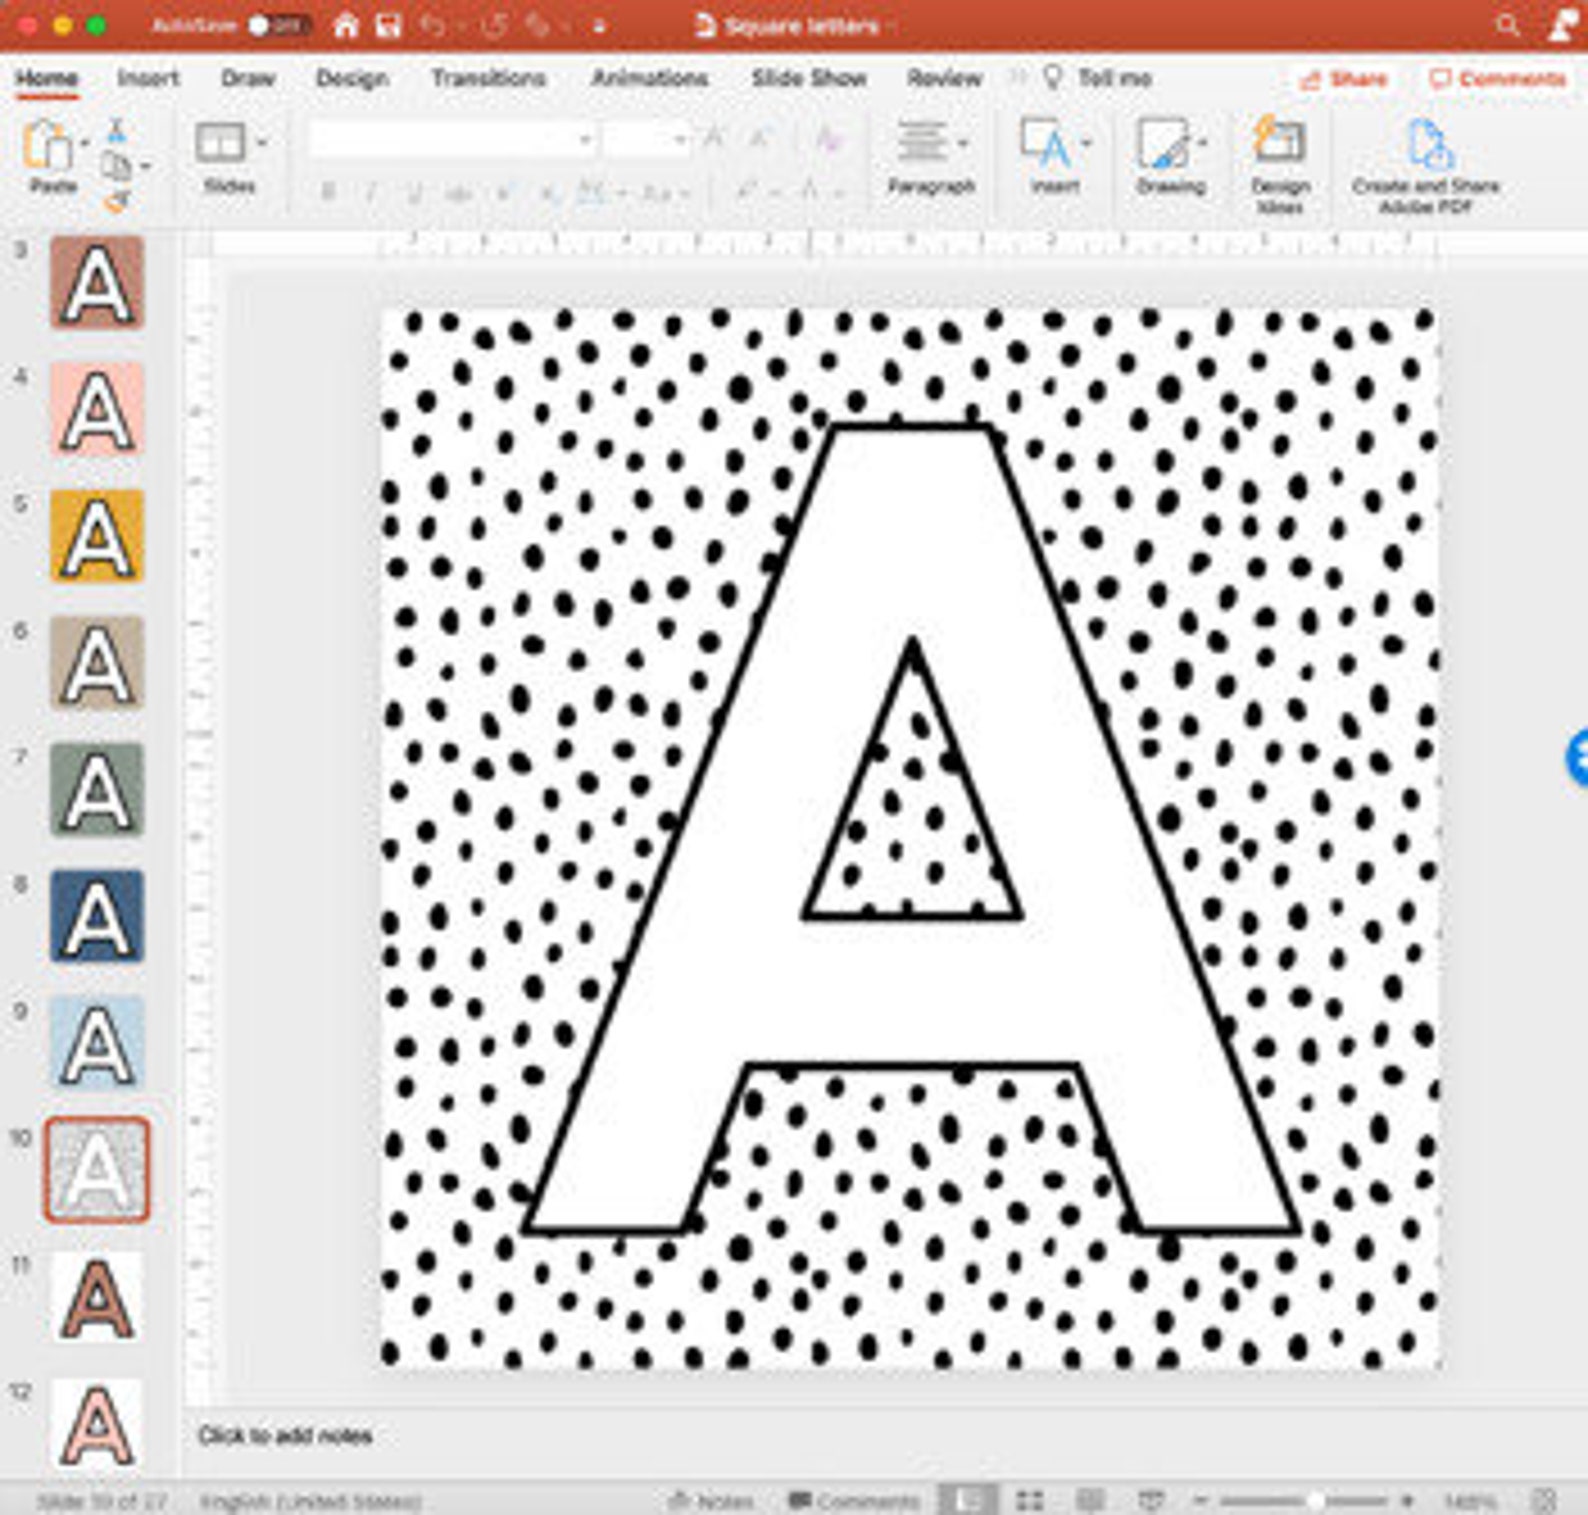Open the font name combo box
Viewport: 1588px width, 1515px height.
pyautogui.click(x=451, y=140)
